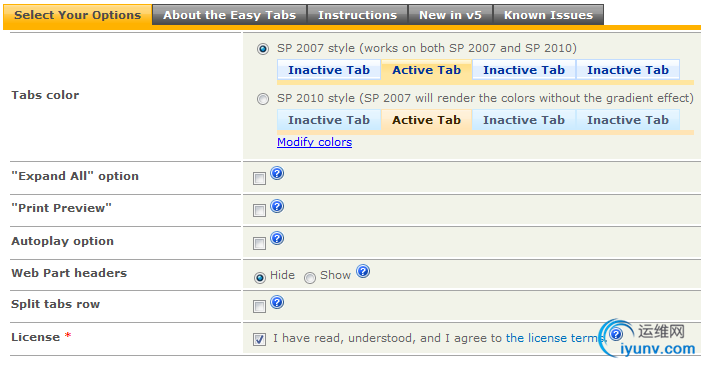
Task: Open help icon for Split tabs row
Action: tap(277, 302)
